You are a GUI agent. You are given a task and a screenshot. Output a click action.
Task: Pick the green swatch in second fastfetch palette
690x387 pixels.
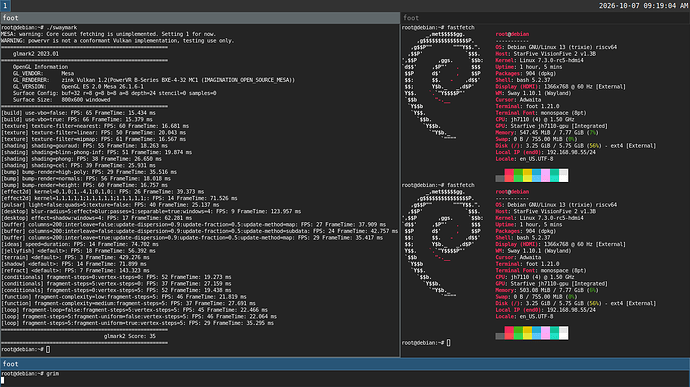pyautogui.click(x=518, y=333)
